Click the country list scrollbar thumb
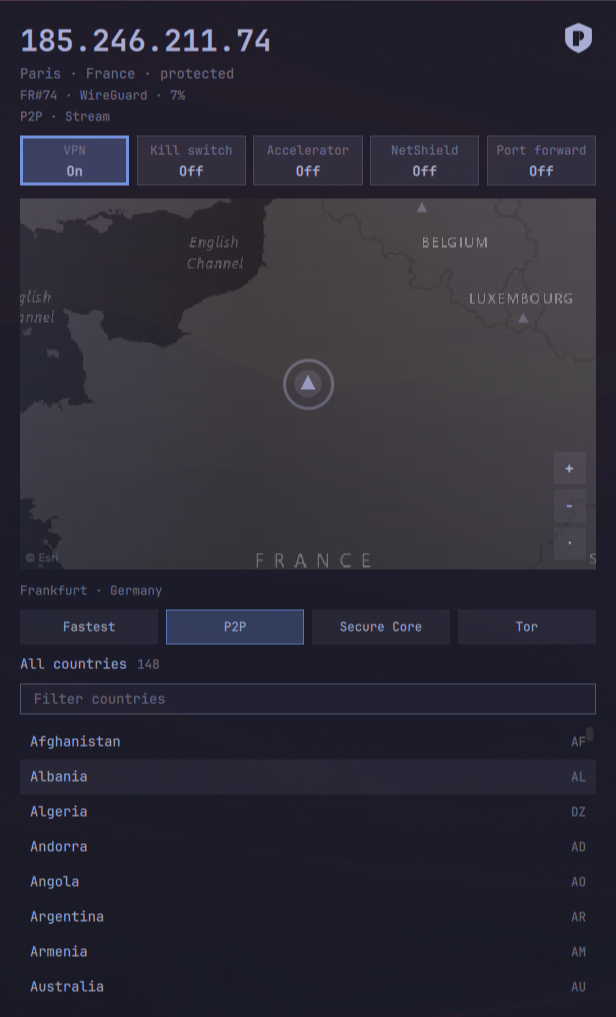616x1017 pixels. 590,734
